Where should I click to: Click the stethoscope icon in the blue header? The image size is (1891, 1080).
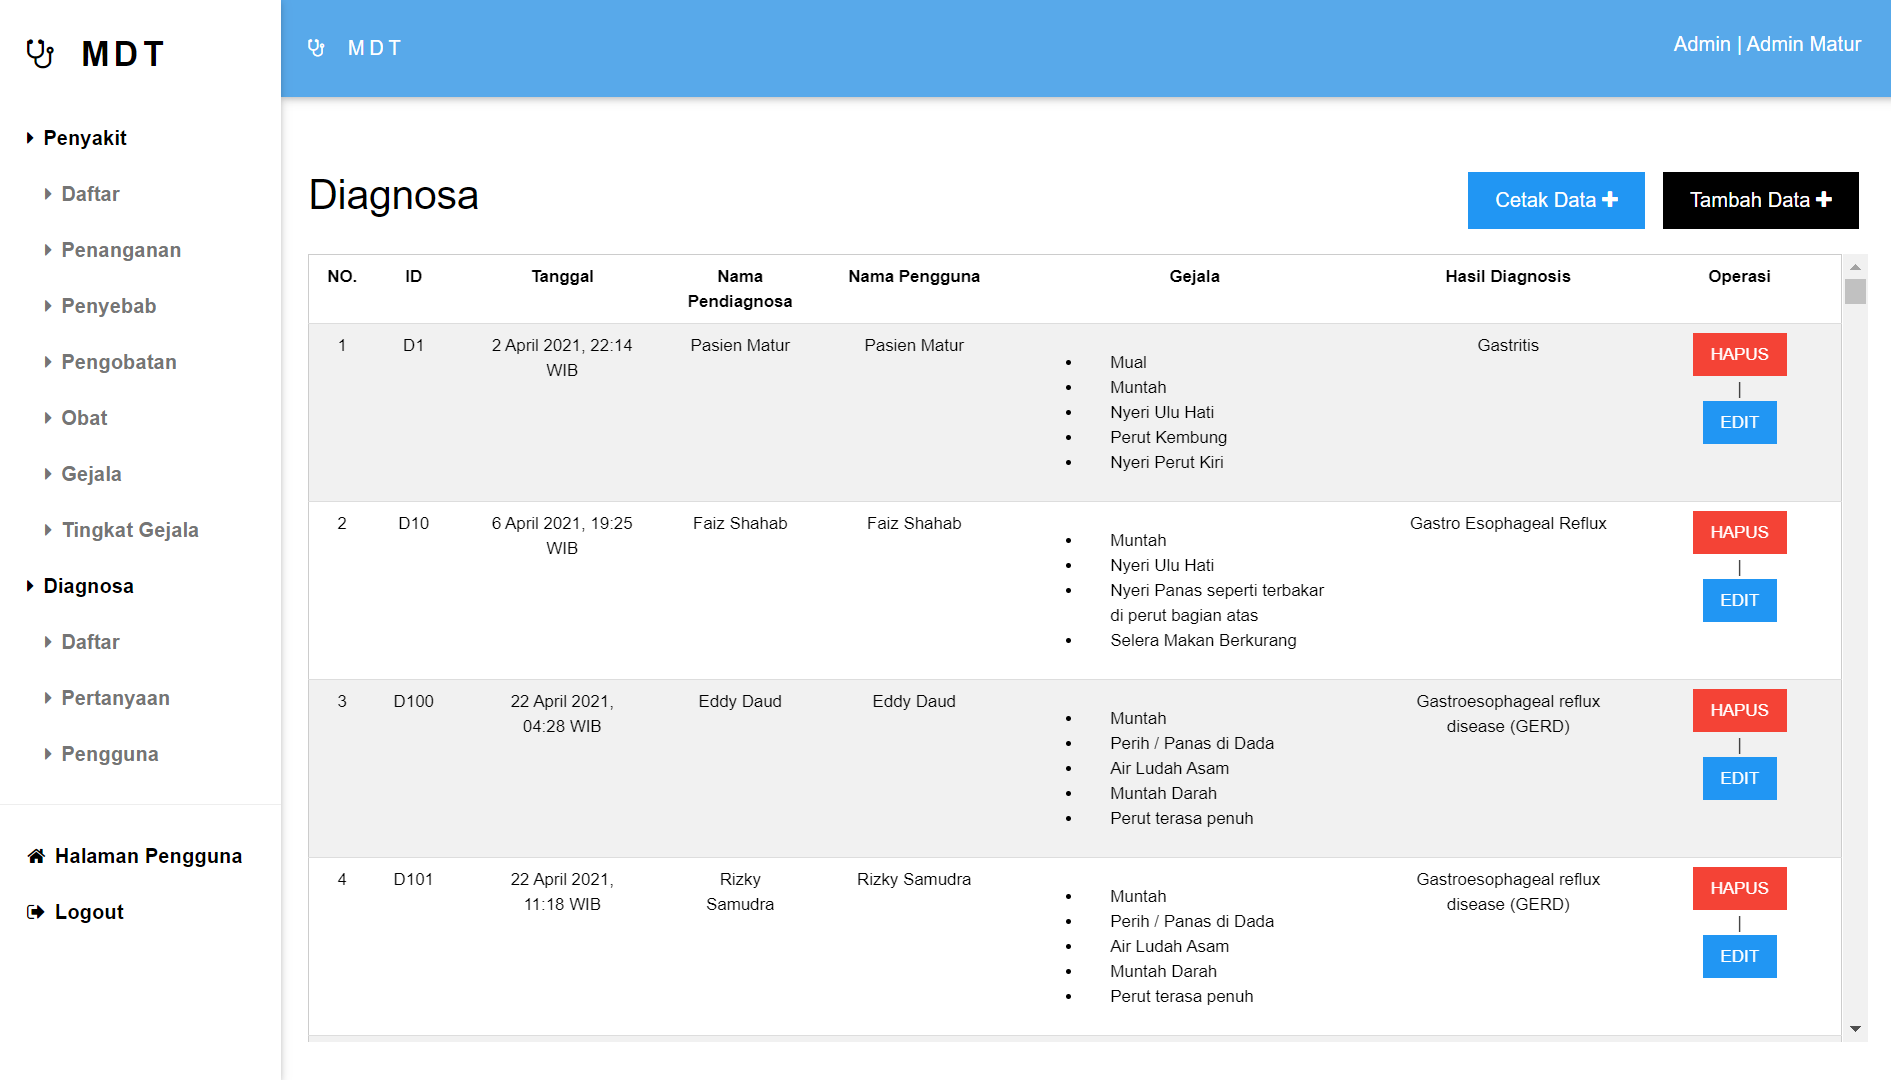316,48
